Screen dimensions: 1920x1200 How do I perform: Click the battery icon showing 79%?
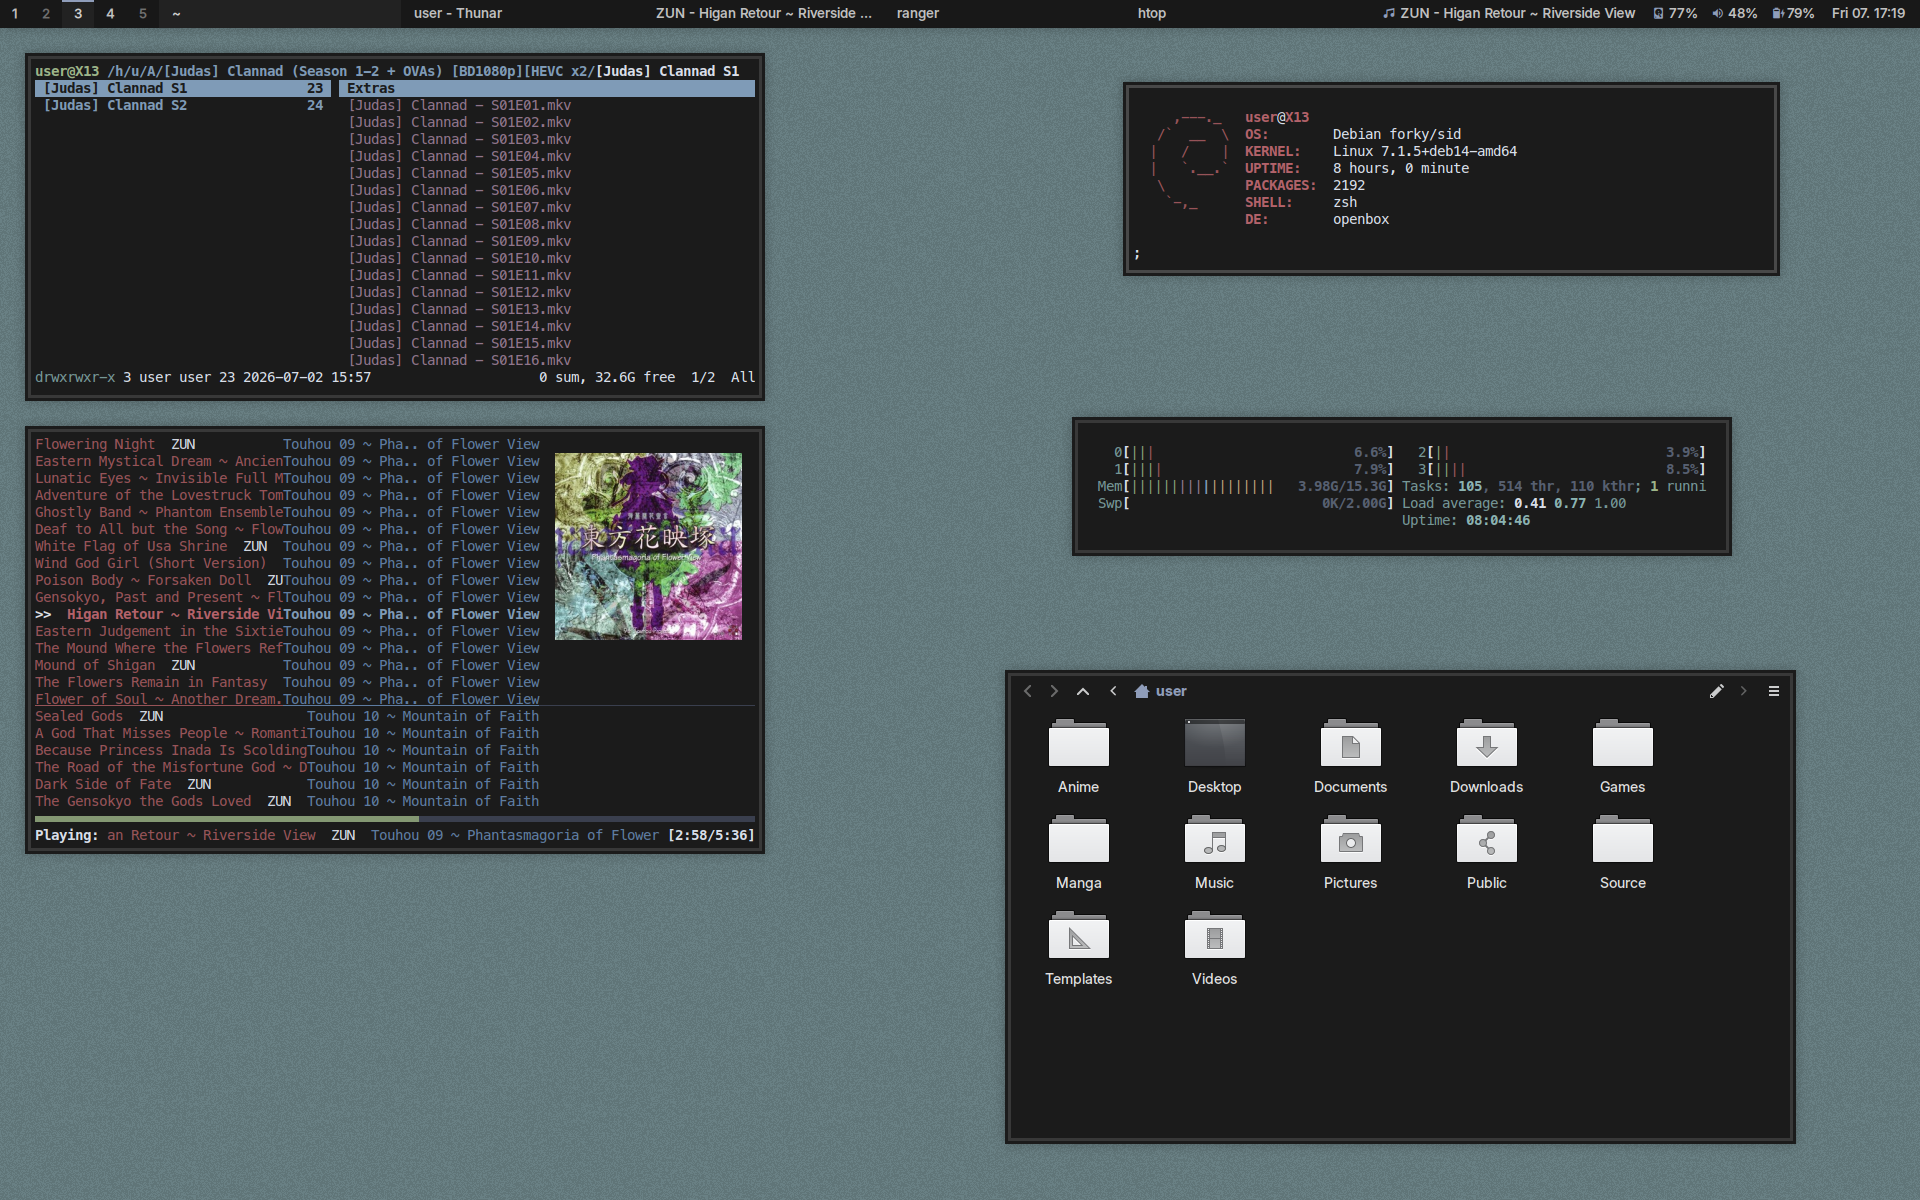(1778, 13)
